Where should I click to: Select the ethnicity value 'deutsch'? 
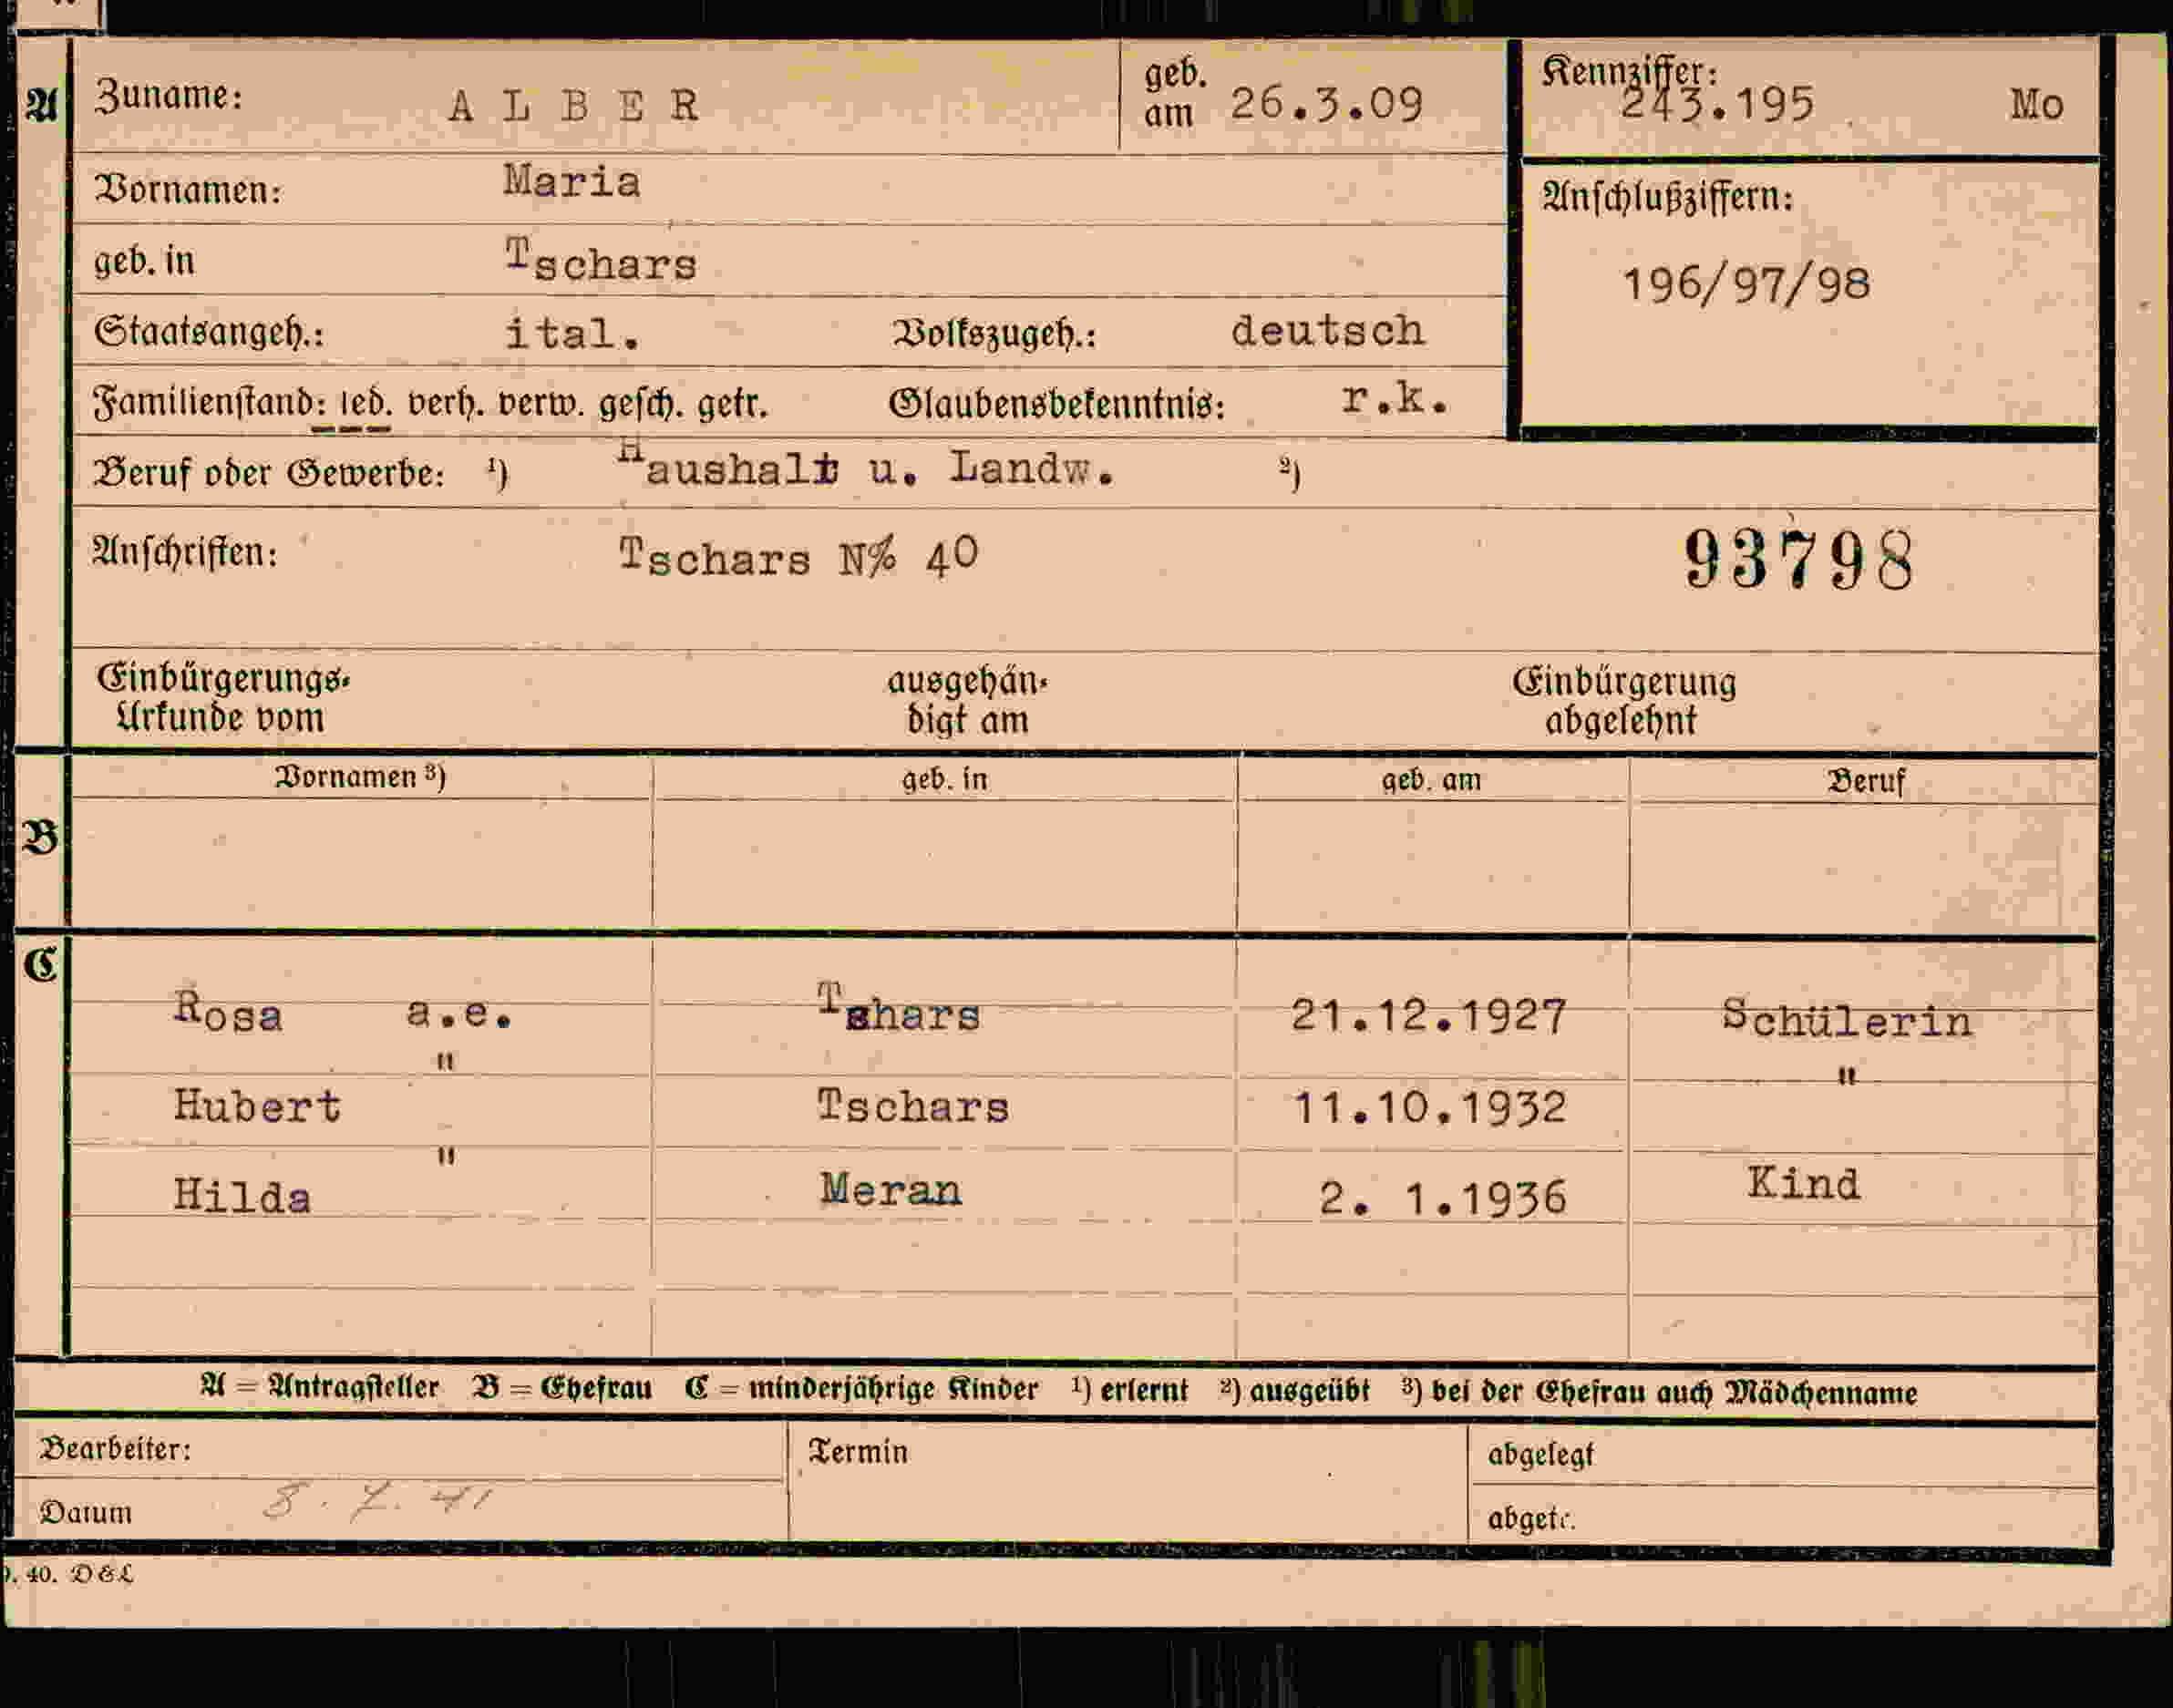point(1327,331)
